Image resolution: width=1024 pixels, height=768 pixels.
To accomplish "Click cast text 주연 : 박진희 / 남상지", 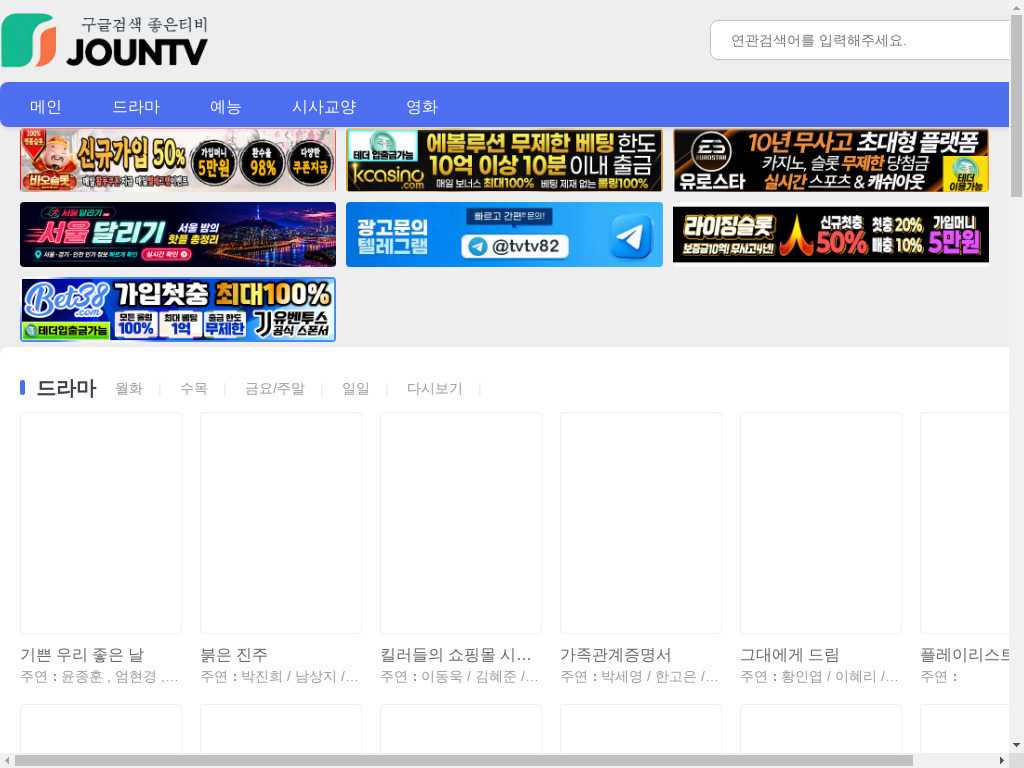I will pos(280,677).
